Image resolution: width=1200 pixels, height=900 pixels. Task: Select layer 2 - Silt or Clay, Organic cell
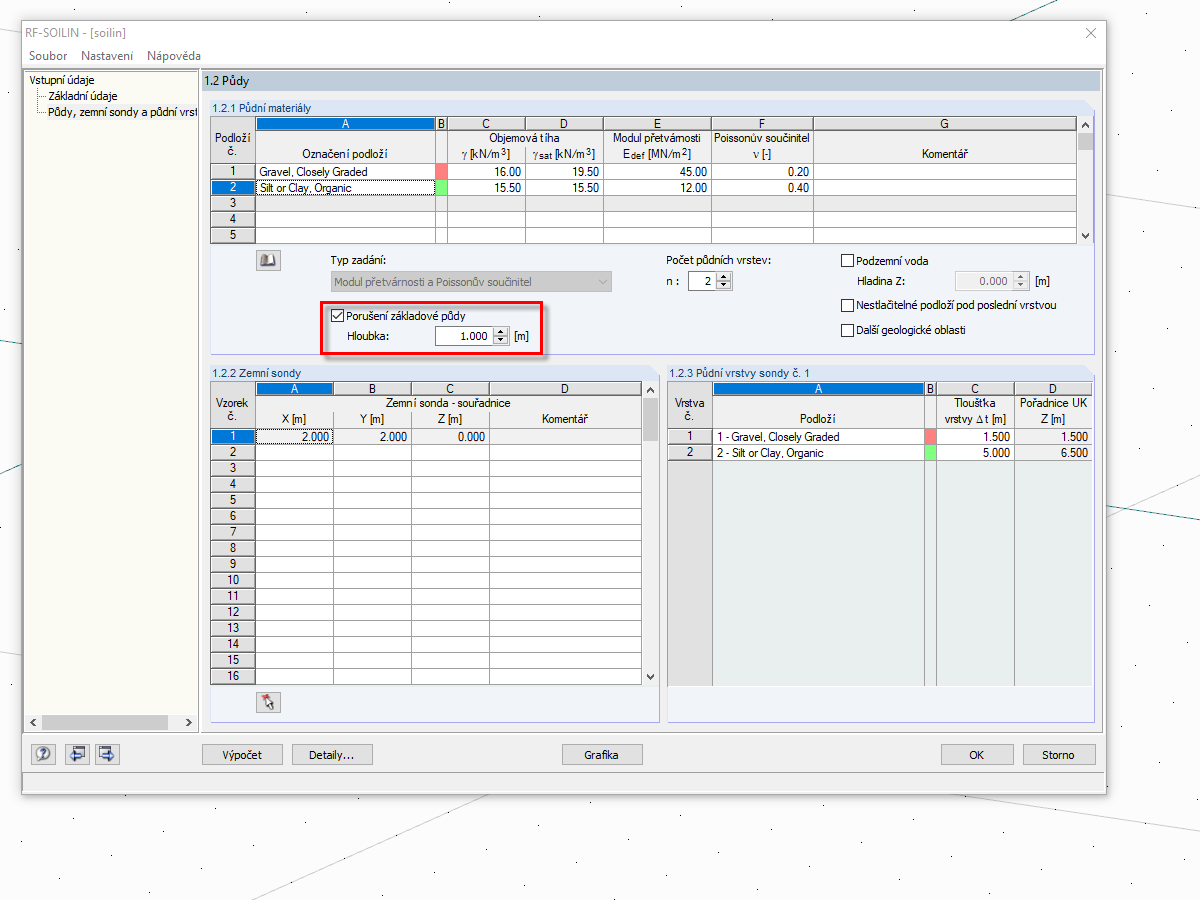[818, 453]
